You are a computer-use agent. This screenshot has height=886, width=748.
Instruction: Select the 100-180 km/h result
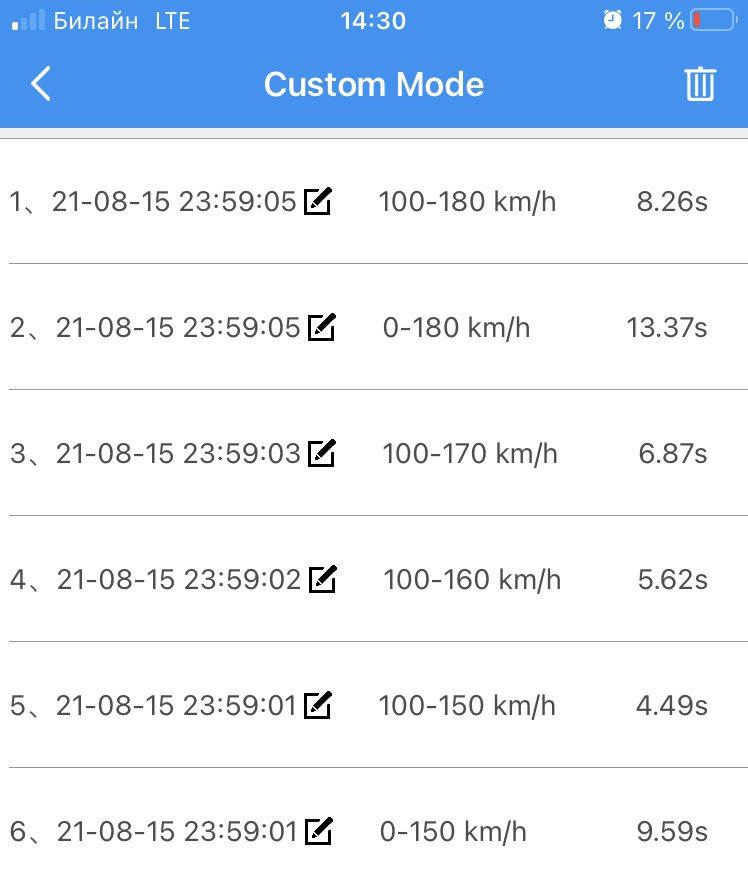point(467,202)
